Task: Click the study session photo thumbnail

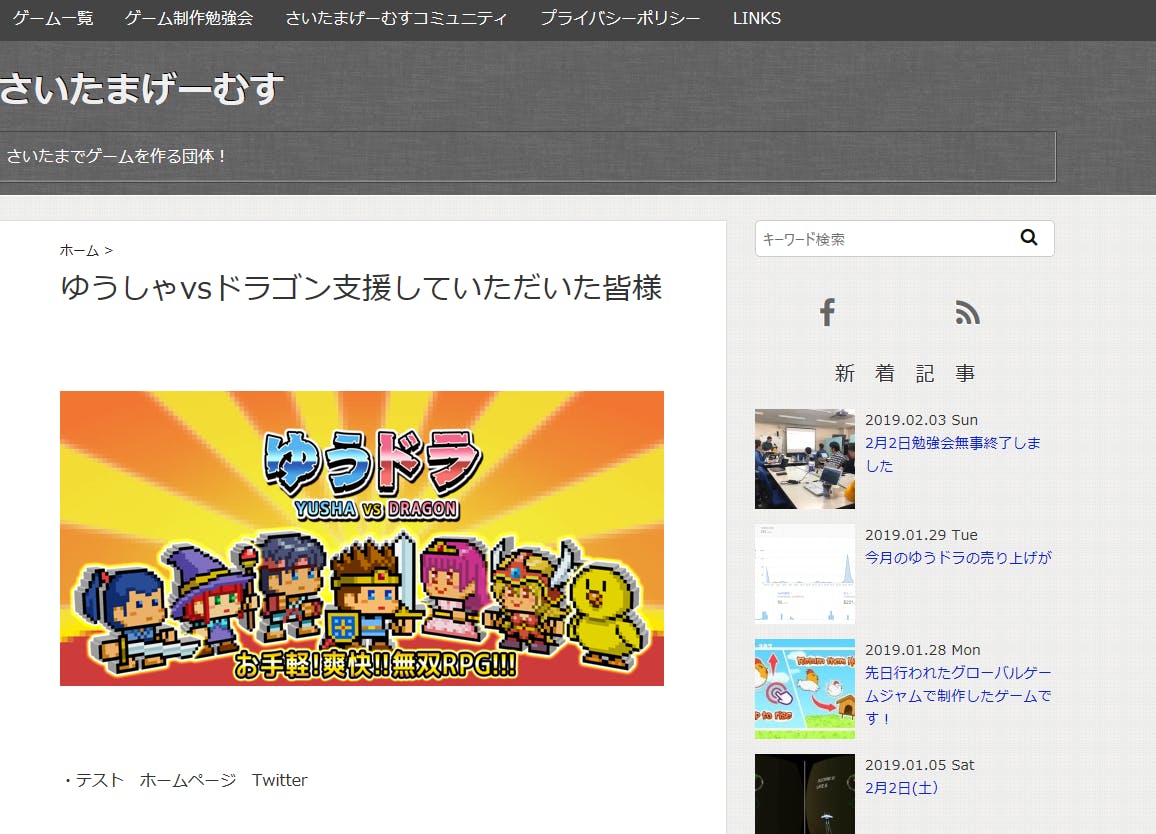Action: coord(804,459)
